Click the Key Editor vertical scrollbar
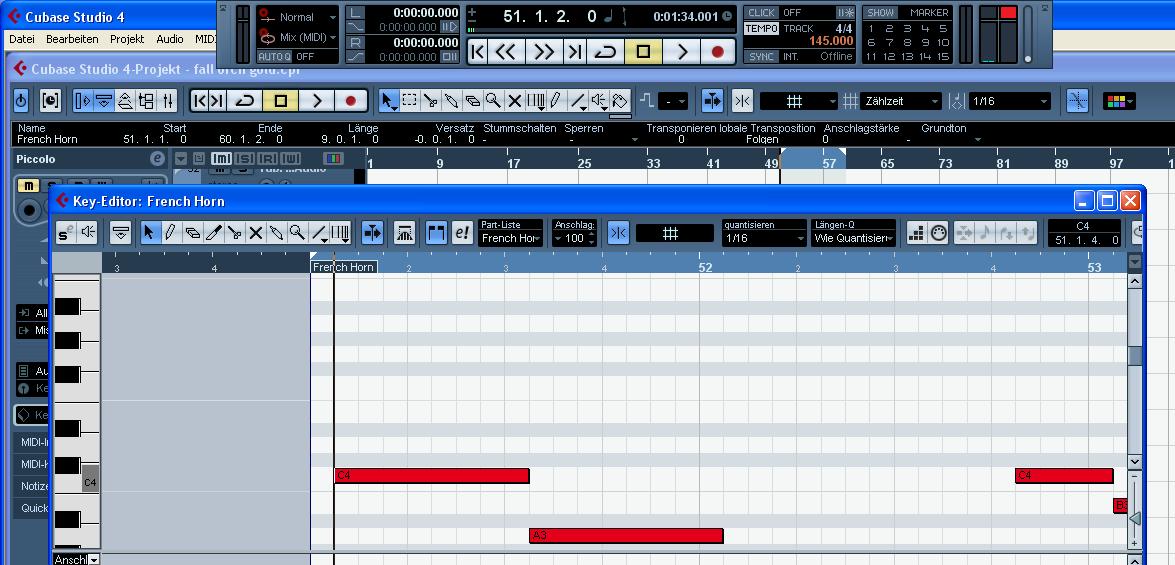 [x=1135, y=372]
